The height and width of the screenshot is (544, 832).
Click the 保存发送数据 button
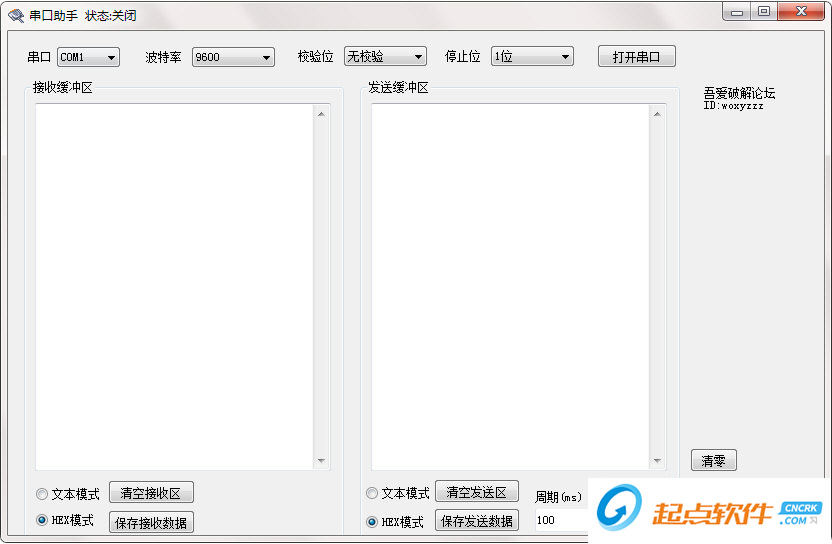click(x=476, y=521)
